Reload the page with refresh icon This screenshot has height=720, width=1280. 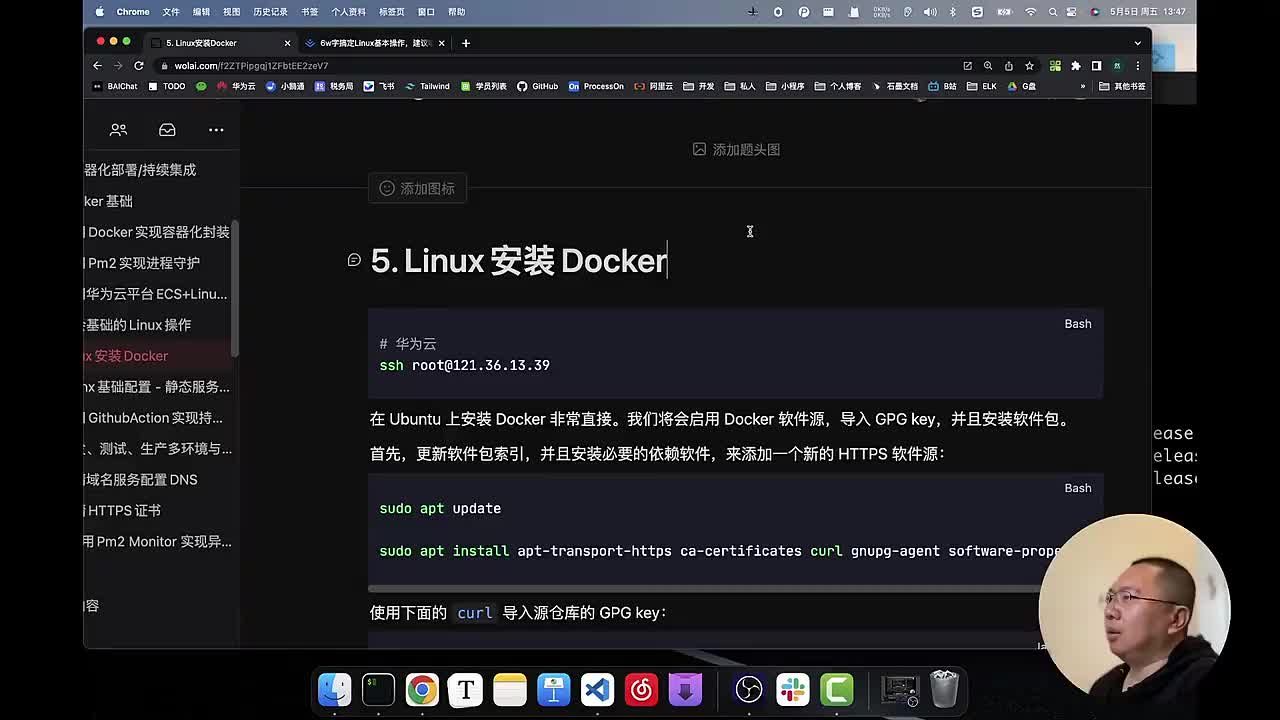tap(139, 66)
